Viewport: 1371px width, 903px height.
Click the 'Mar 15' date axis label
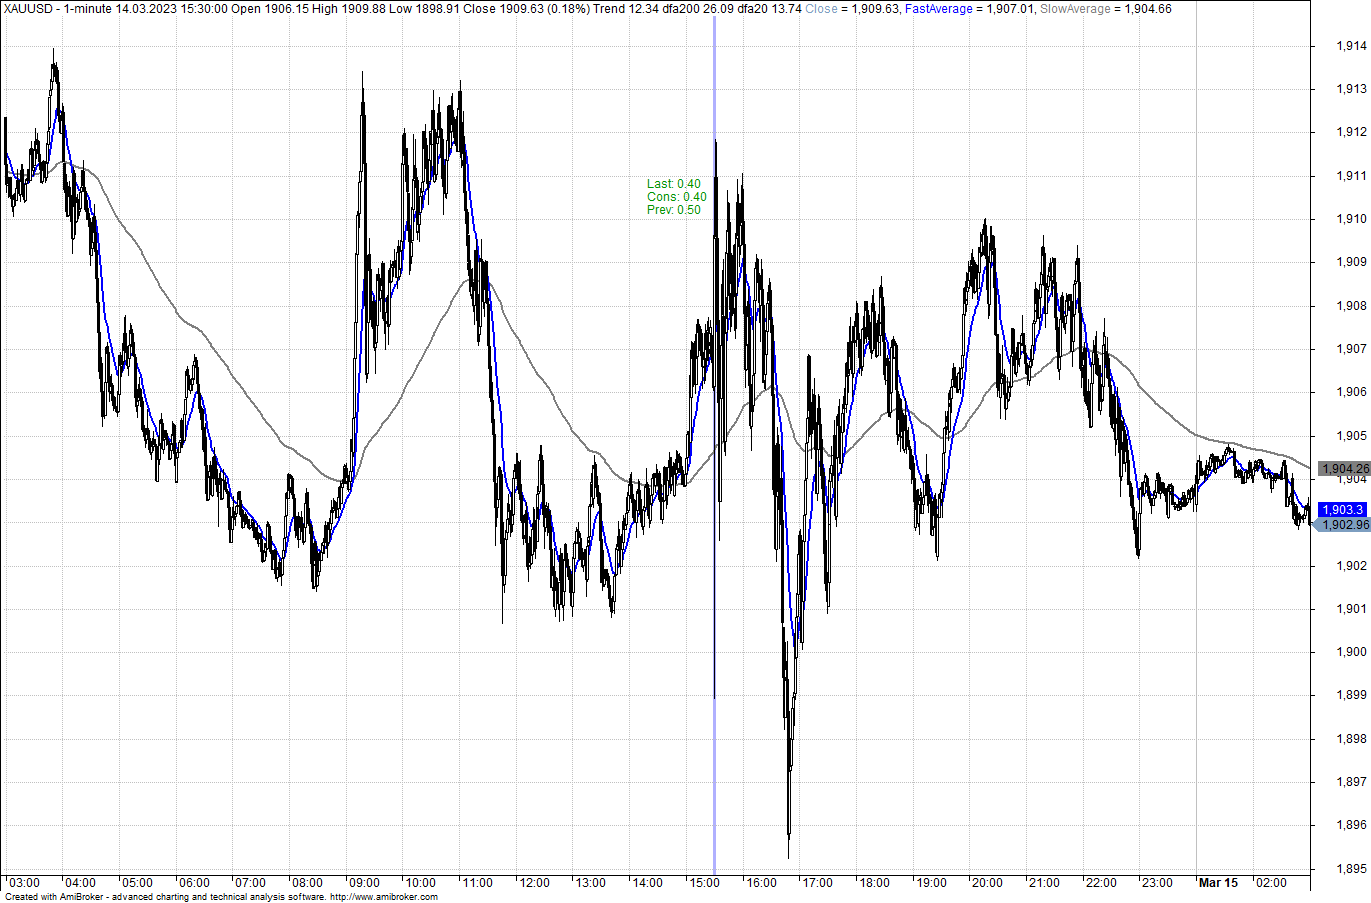1218,883
